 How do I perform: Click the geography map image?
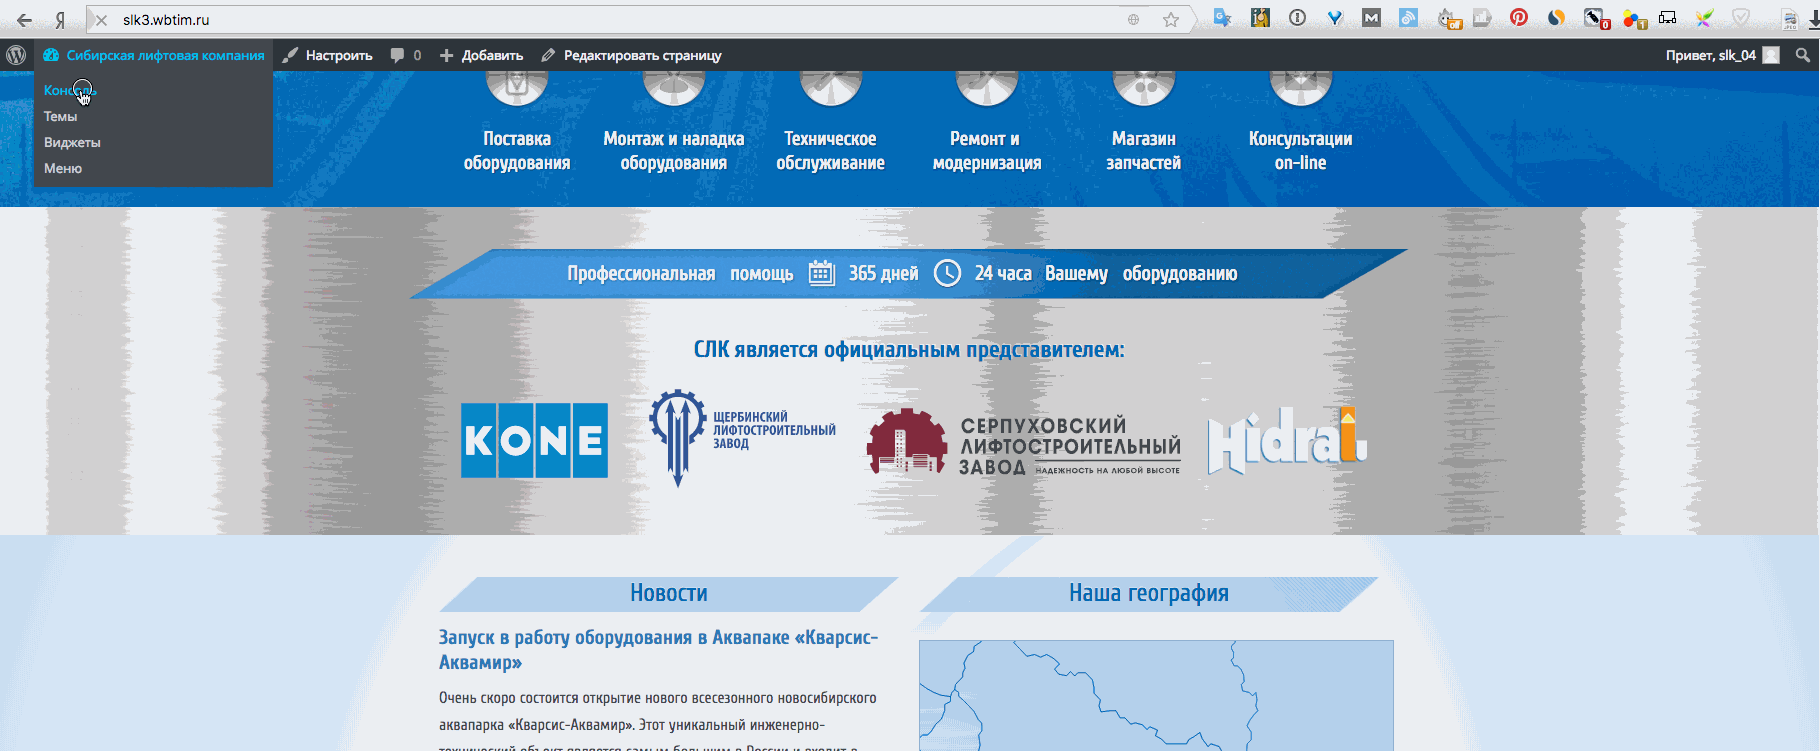[1156, 695]
